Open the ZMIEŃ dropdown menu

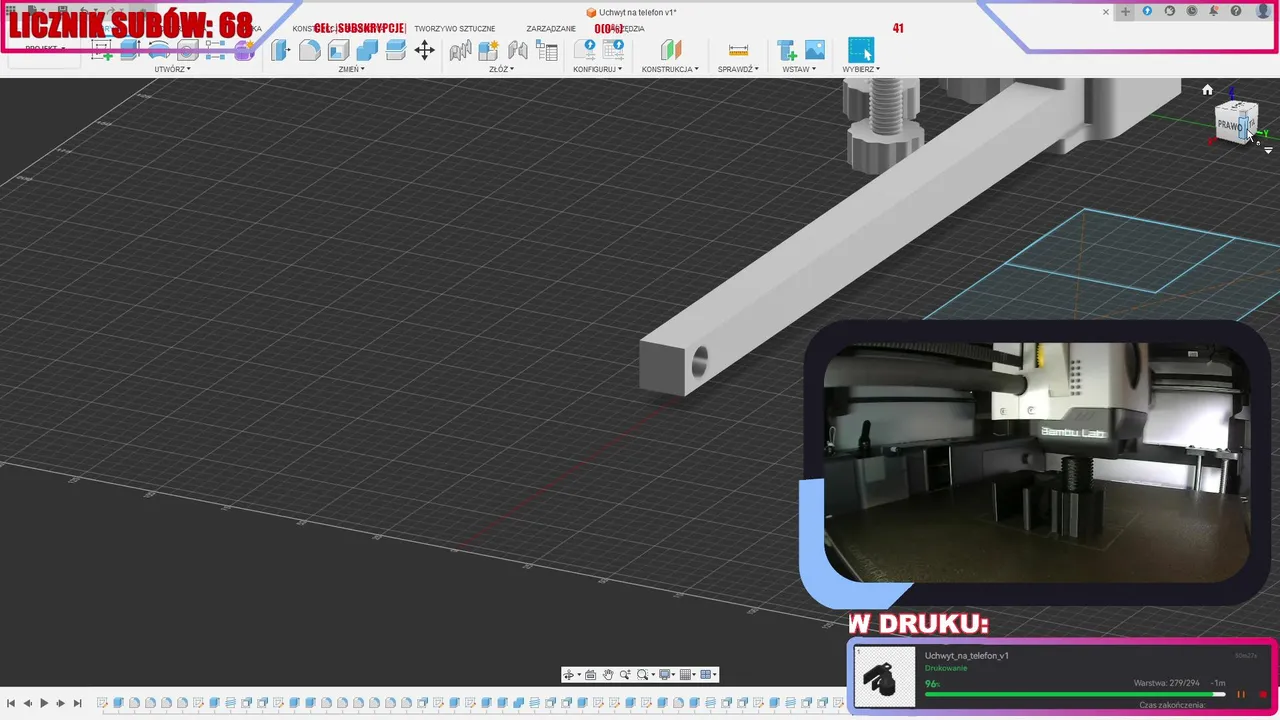click(351, 69)
